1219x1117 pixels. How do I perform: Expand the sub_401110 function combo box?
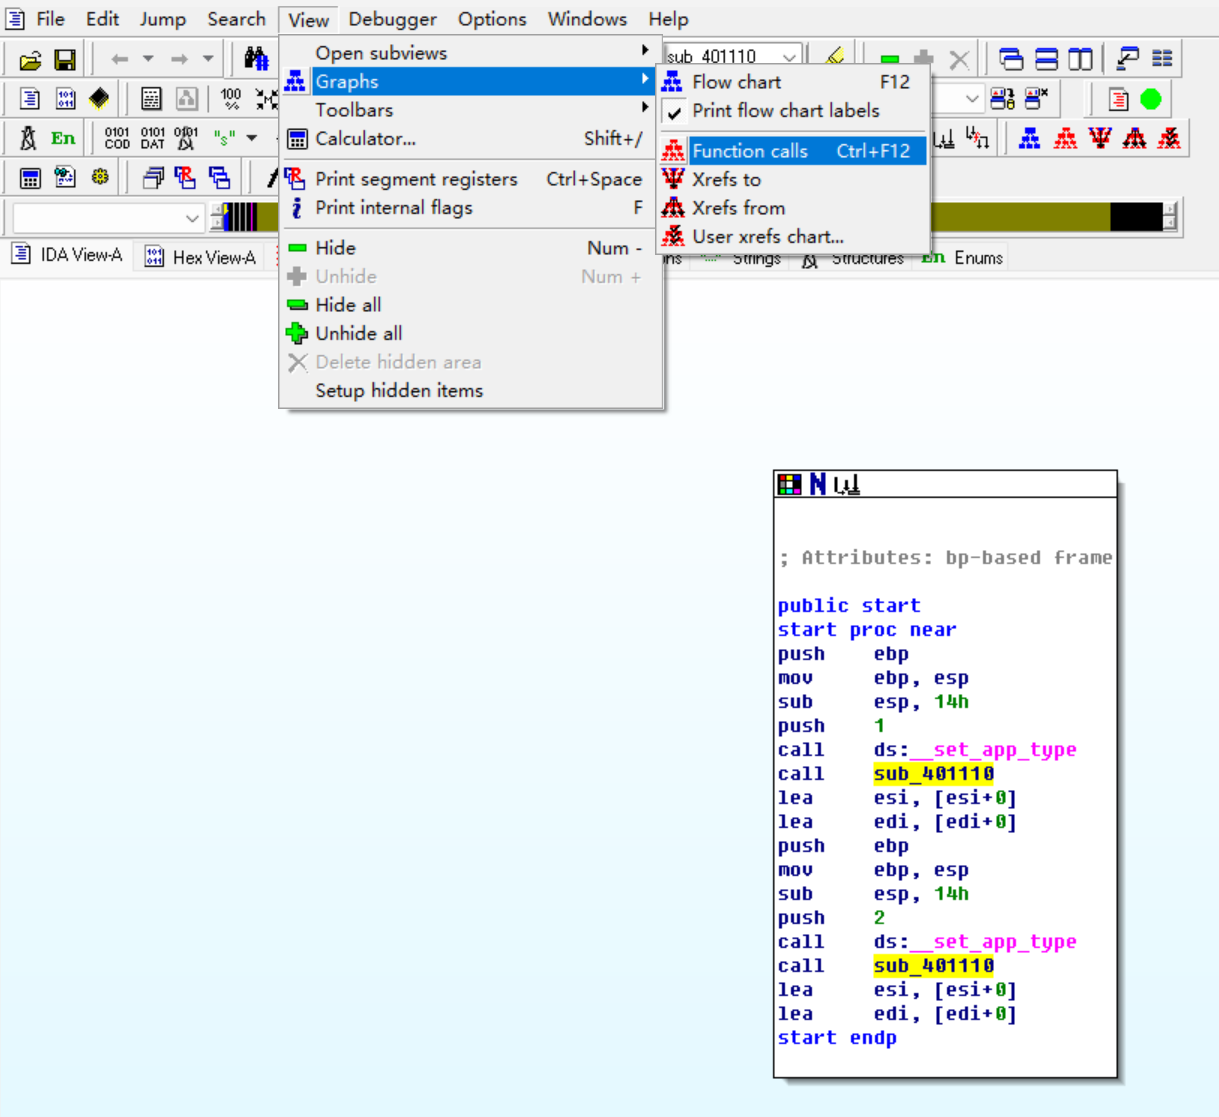click(x=789, y=57)
